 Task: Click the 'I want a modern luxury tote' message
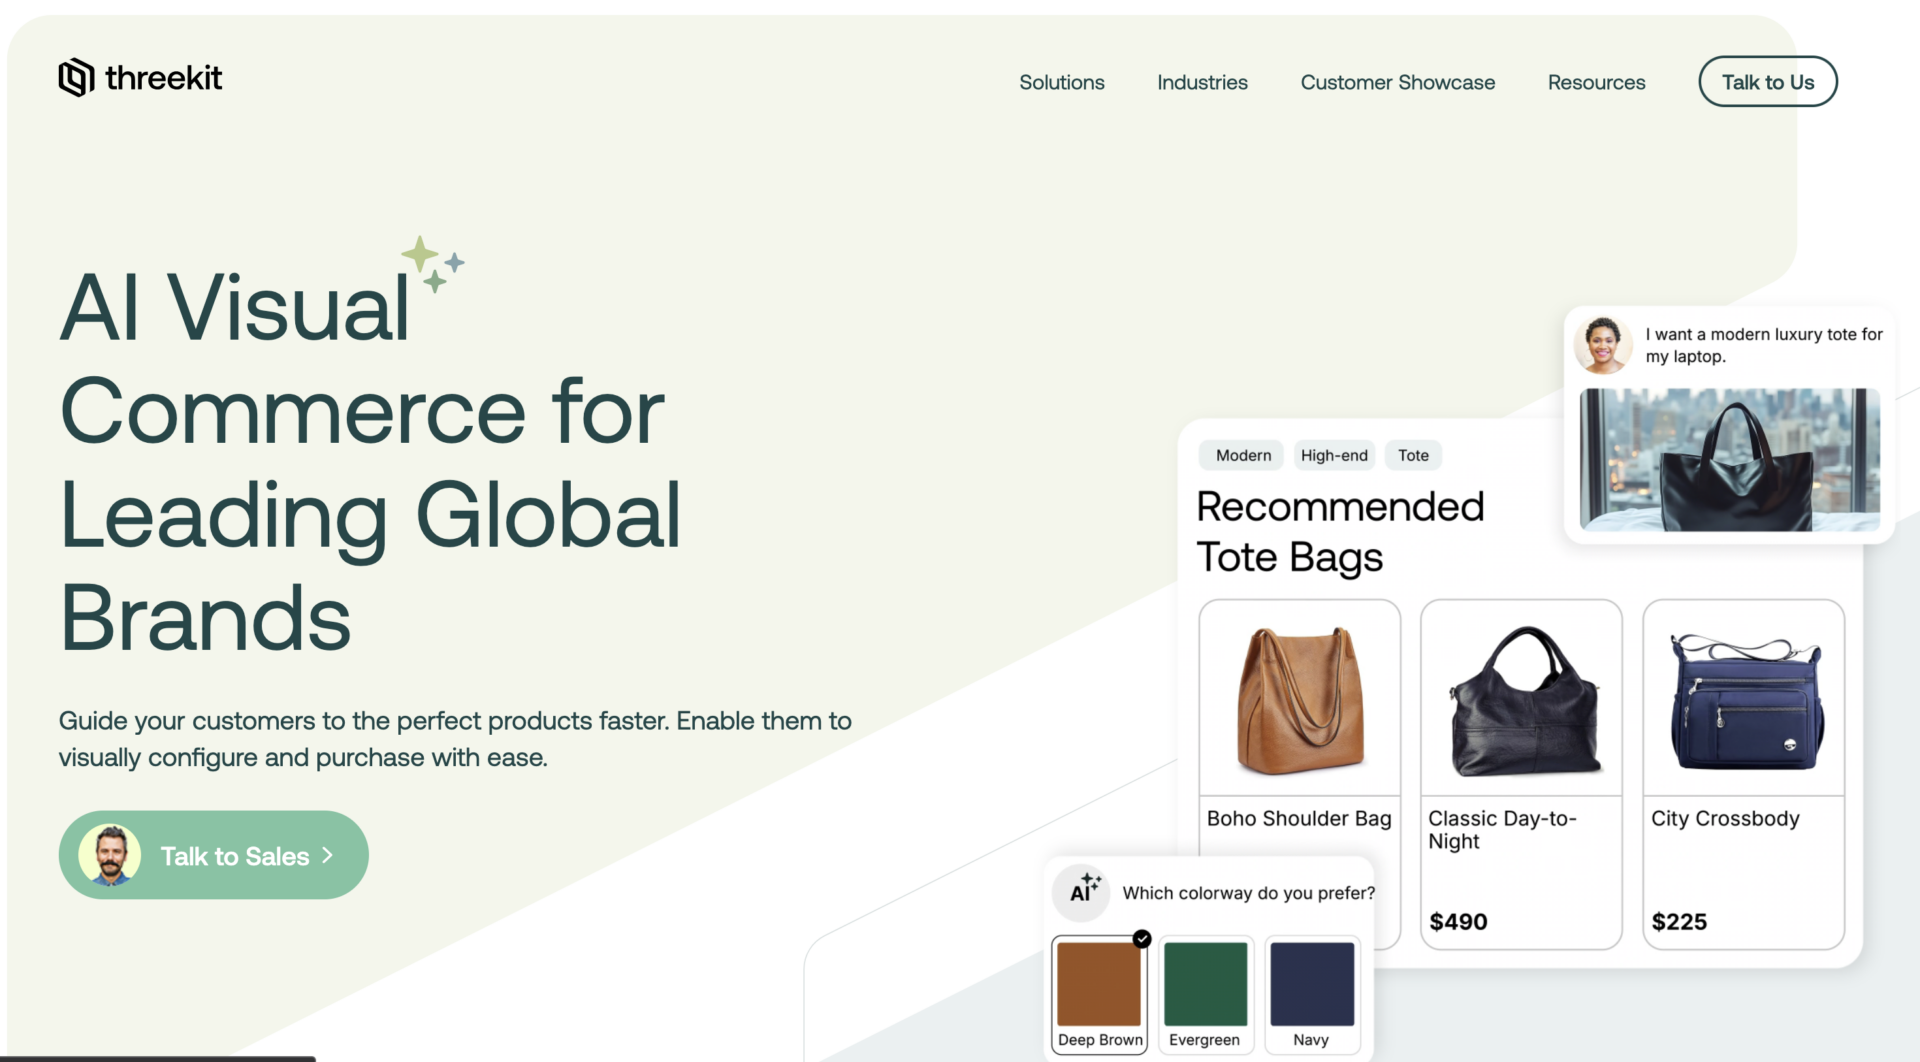point(1764,345)
